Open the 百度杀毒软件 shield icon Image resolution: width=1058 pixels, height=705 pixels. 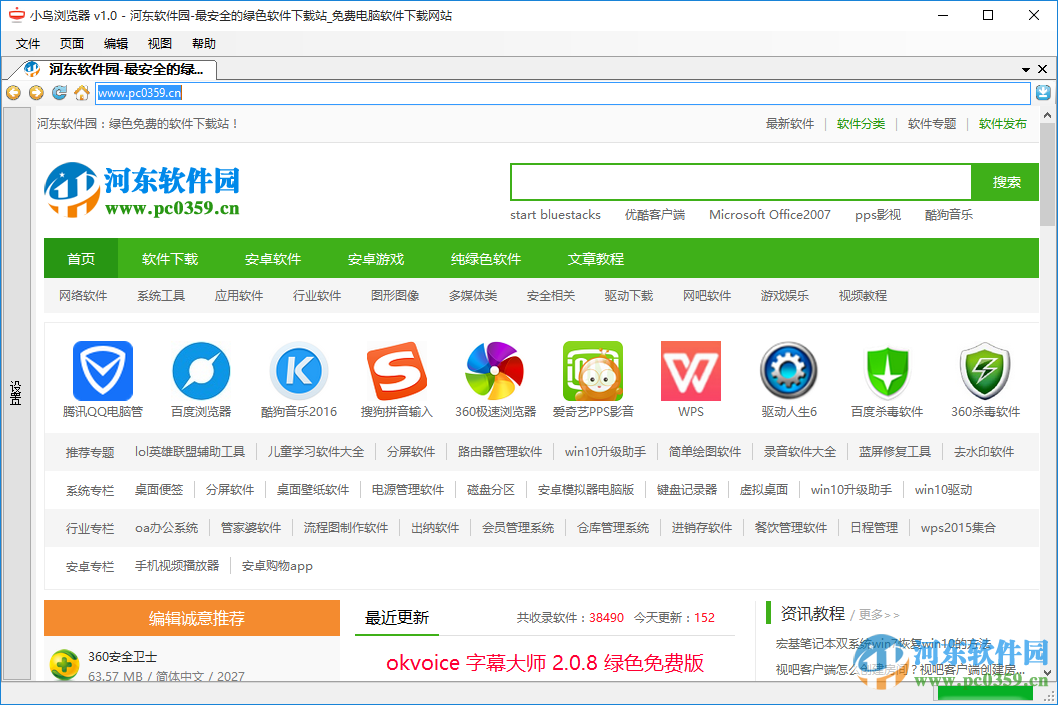[887, 371]
